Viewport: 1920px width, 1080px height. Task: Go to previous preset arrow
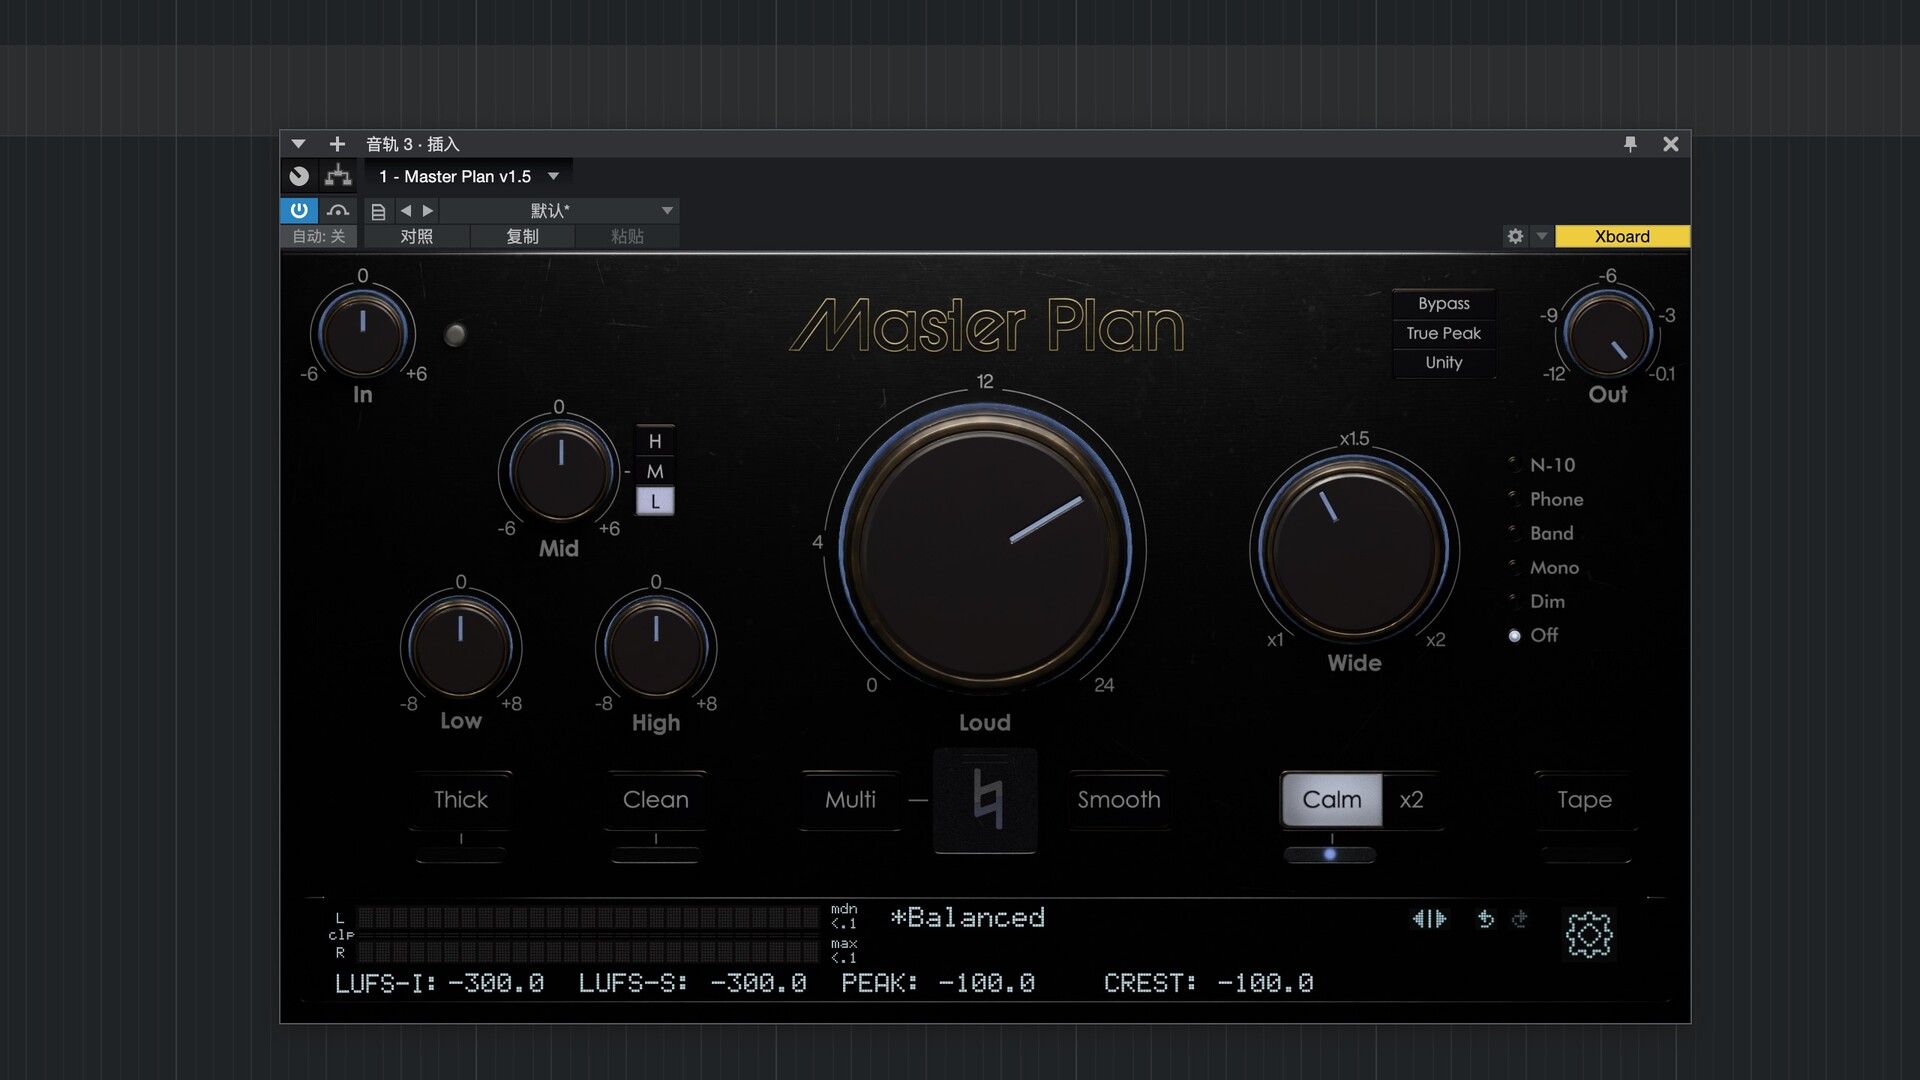point(405,210)
